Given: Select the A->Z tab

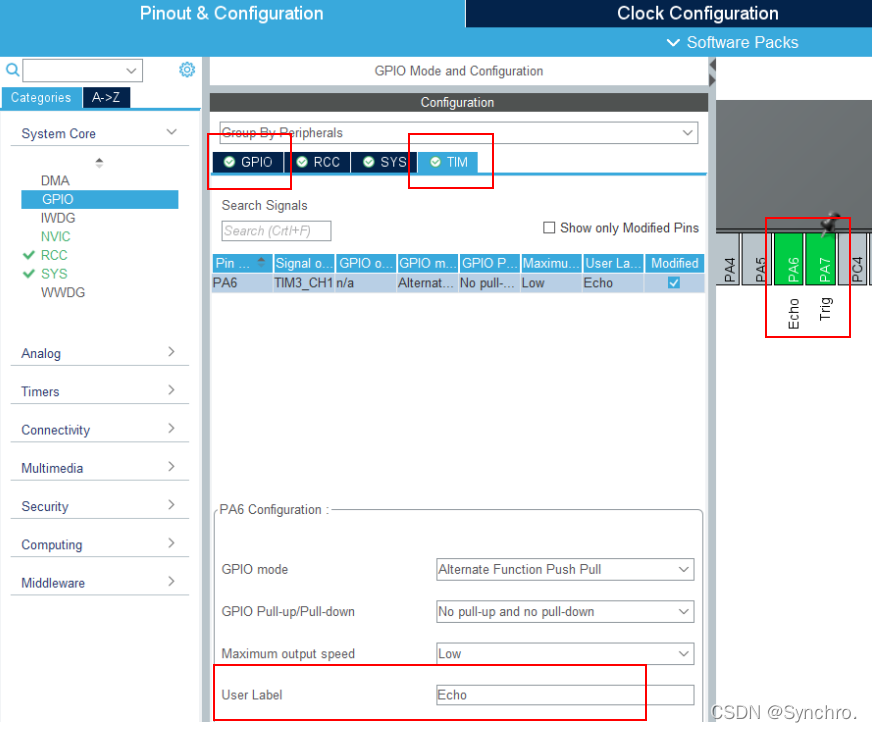Looking at the screenshot, I should coord(106,97).
